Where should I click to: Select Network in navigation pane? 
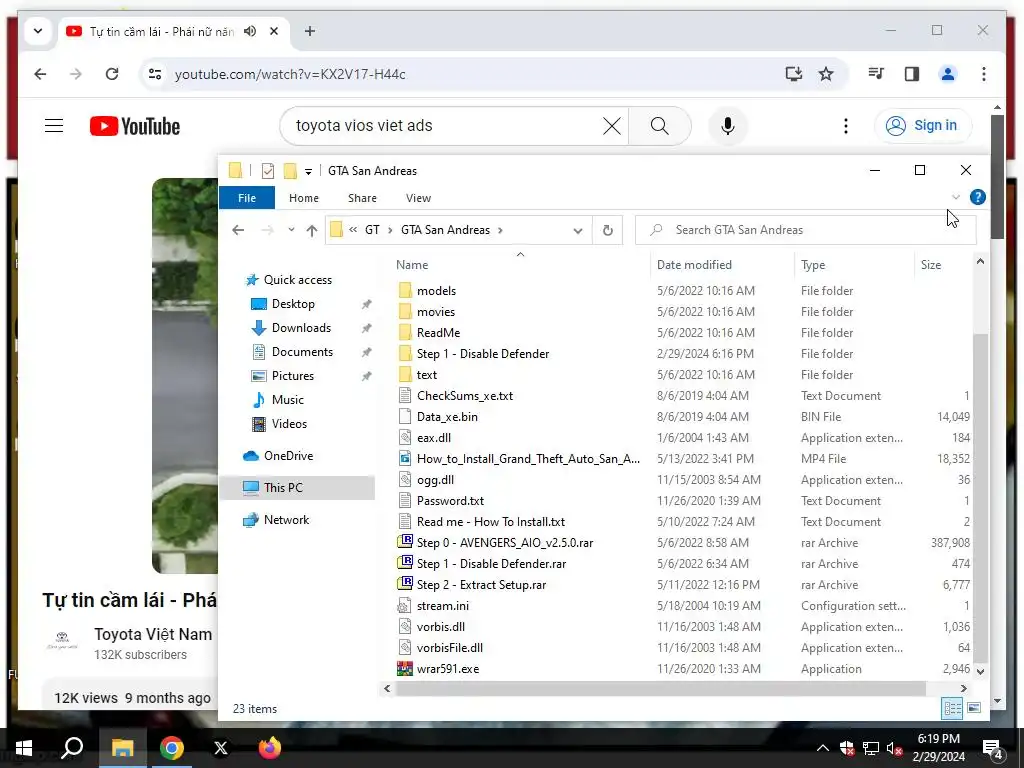tap(286, 520)
